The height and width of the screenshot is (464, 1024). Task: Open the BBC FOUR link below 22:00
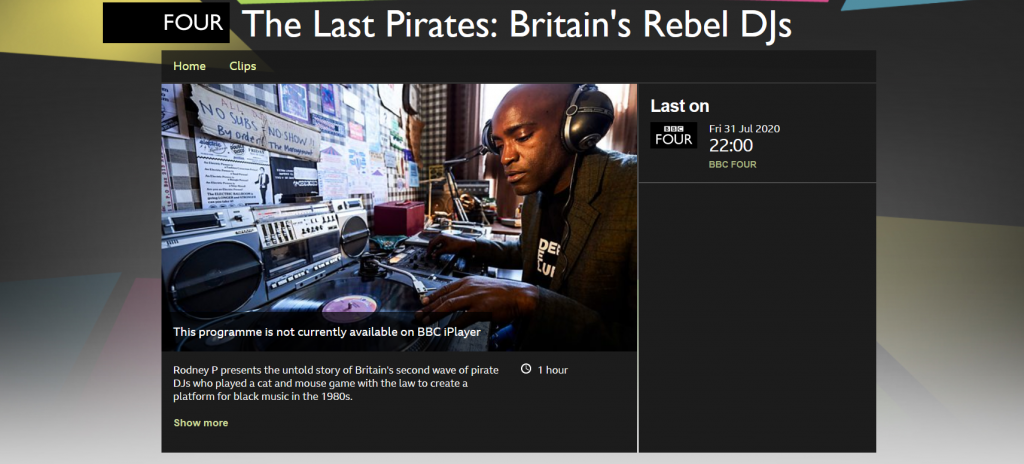(x=733, y=165)
